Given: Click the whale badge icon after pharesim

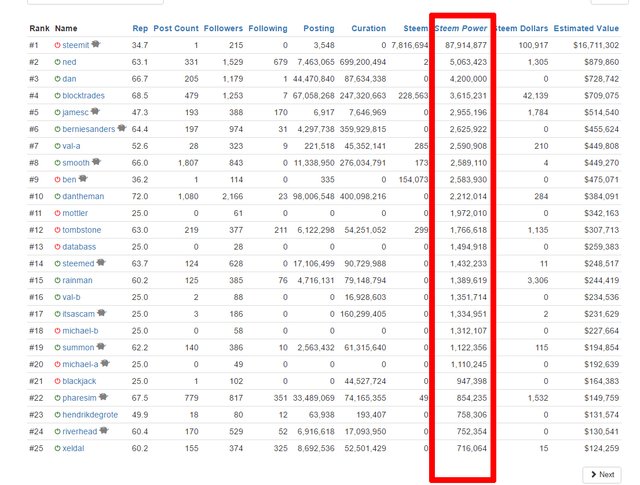Looking at the screenshot, I should point(103,397).
